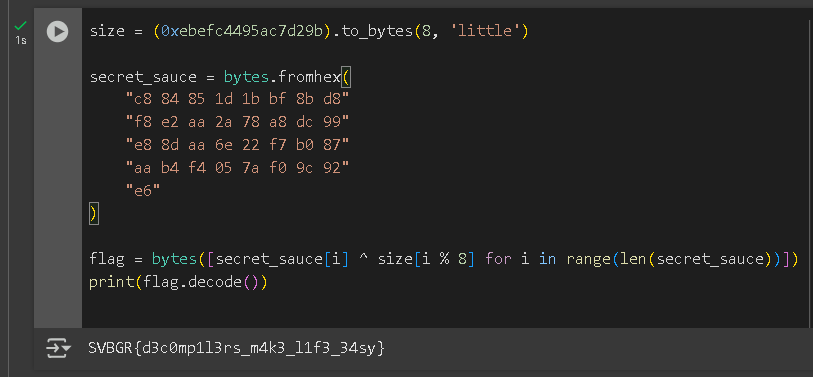The image size is (813, 377).
Task: Open the output actions icon beside the flag
Action: point(58,348)
